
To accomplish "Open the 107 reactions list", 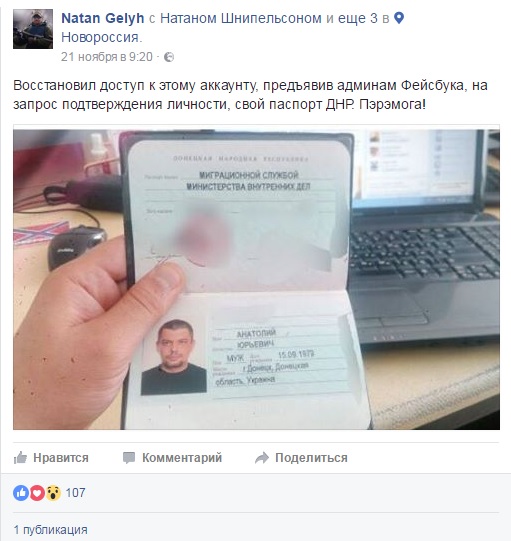I will pyautogui.click(x=75, y=493).
